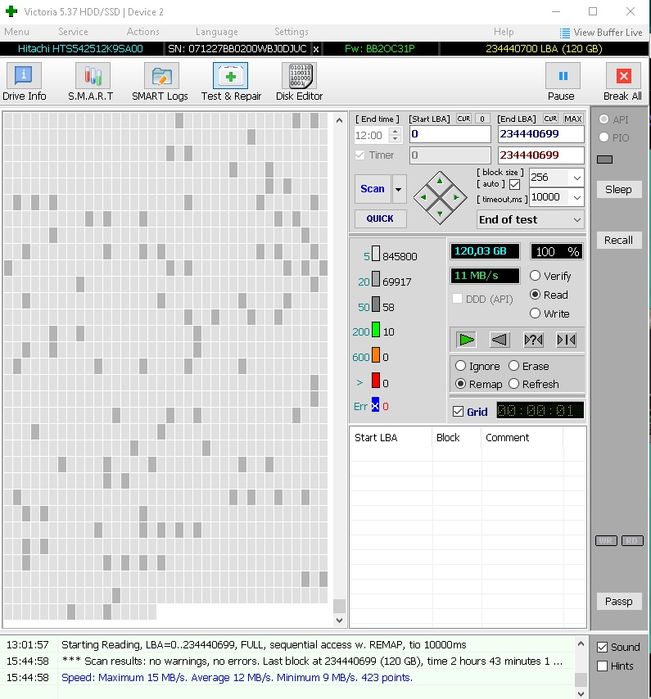Enable the Hints checkbox
Screen dimensions: 651x699
pos(602,666)
